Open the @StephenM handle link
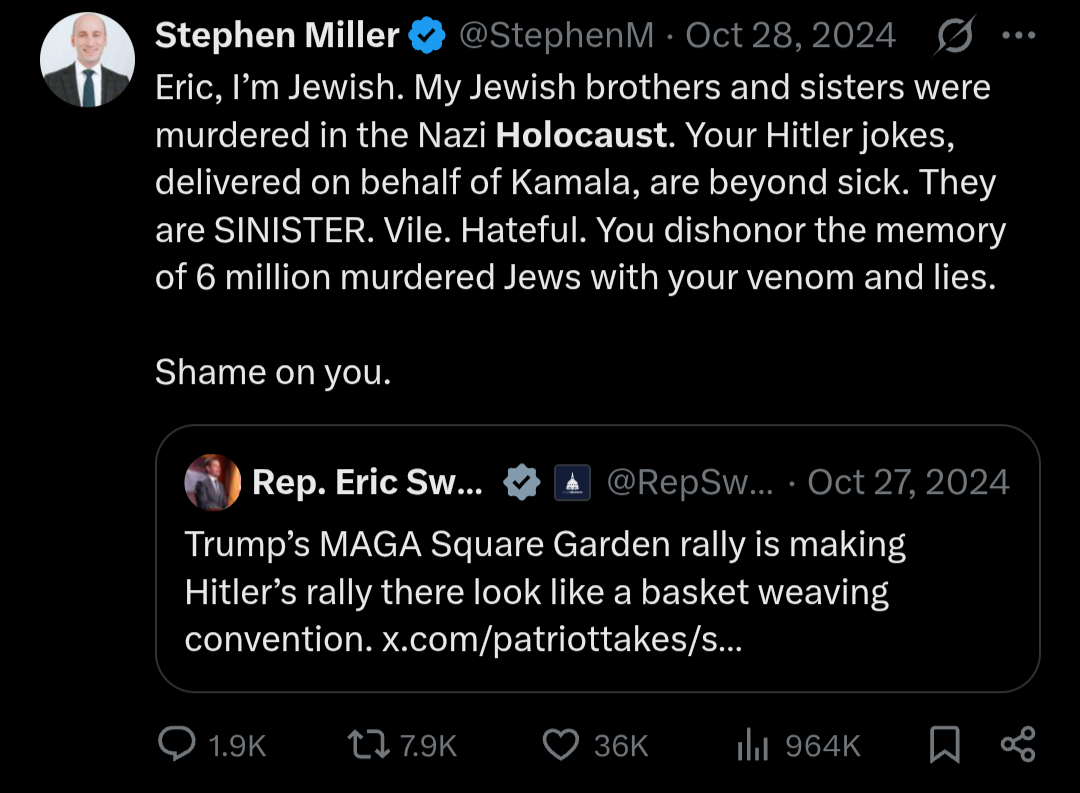The width and height of the screenshot is (1080, 793). click(555, 37)
